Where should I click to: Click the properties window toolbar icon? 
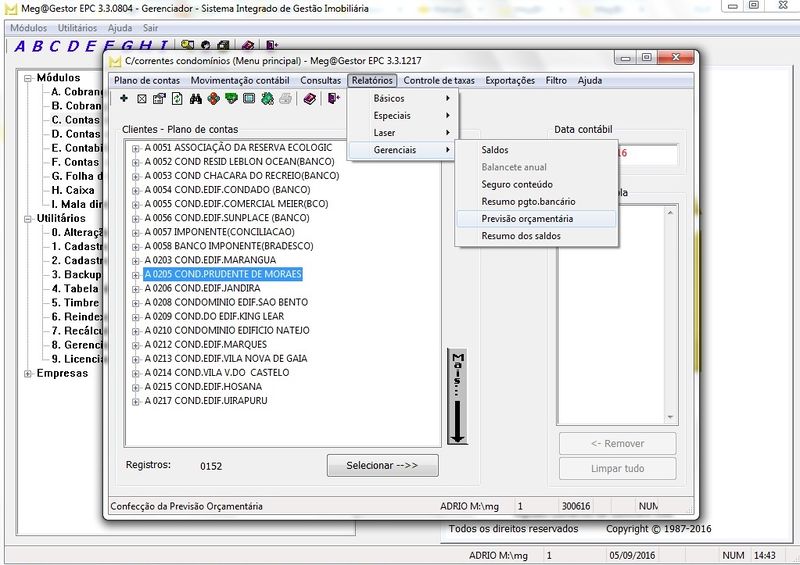[159, 99]
